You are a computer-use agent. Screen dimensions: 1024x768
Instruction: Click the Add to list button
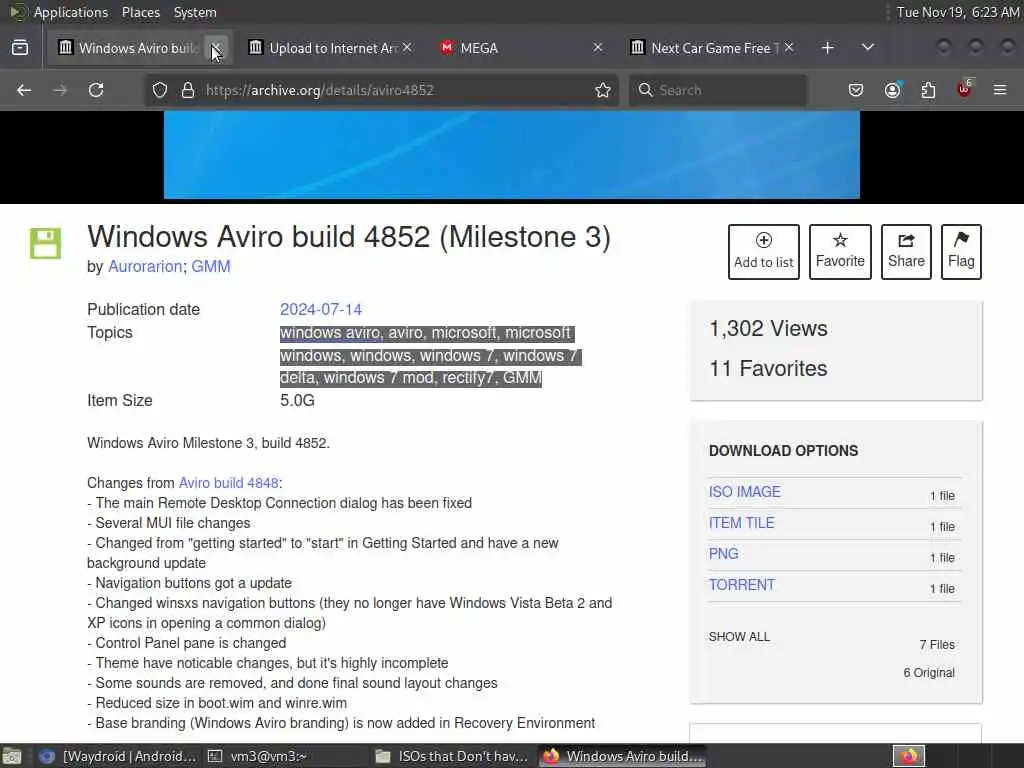[763, 252]
